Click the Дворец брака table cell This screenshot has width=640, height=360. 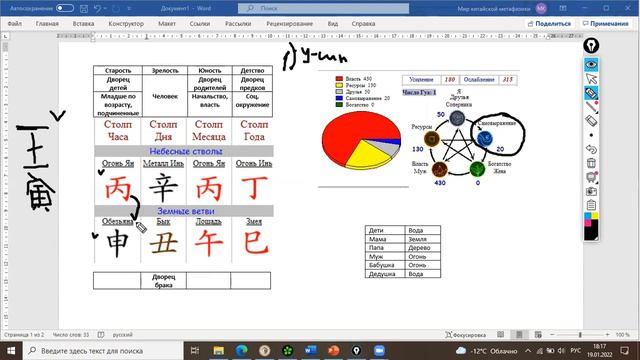tap(163, 281)
